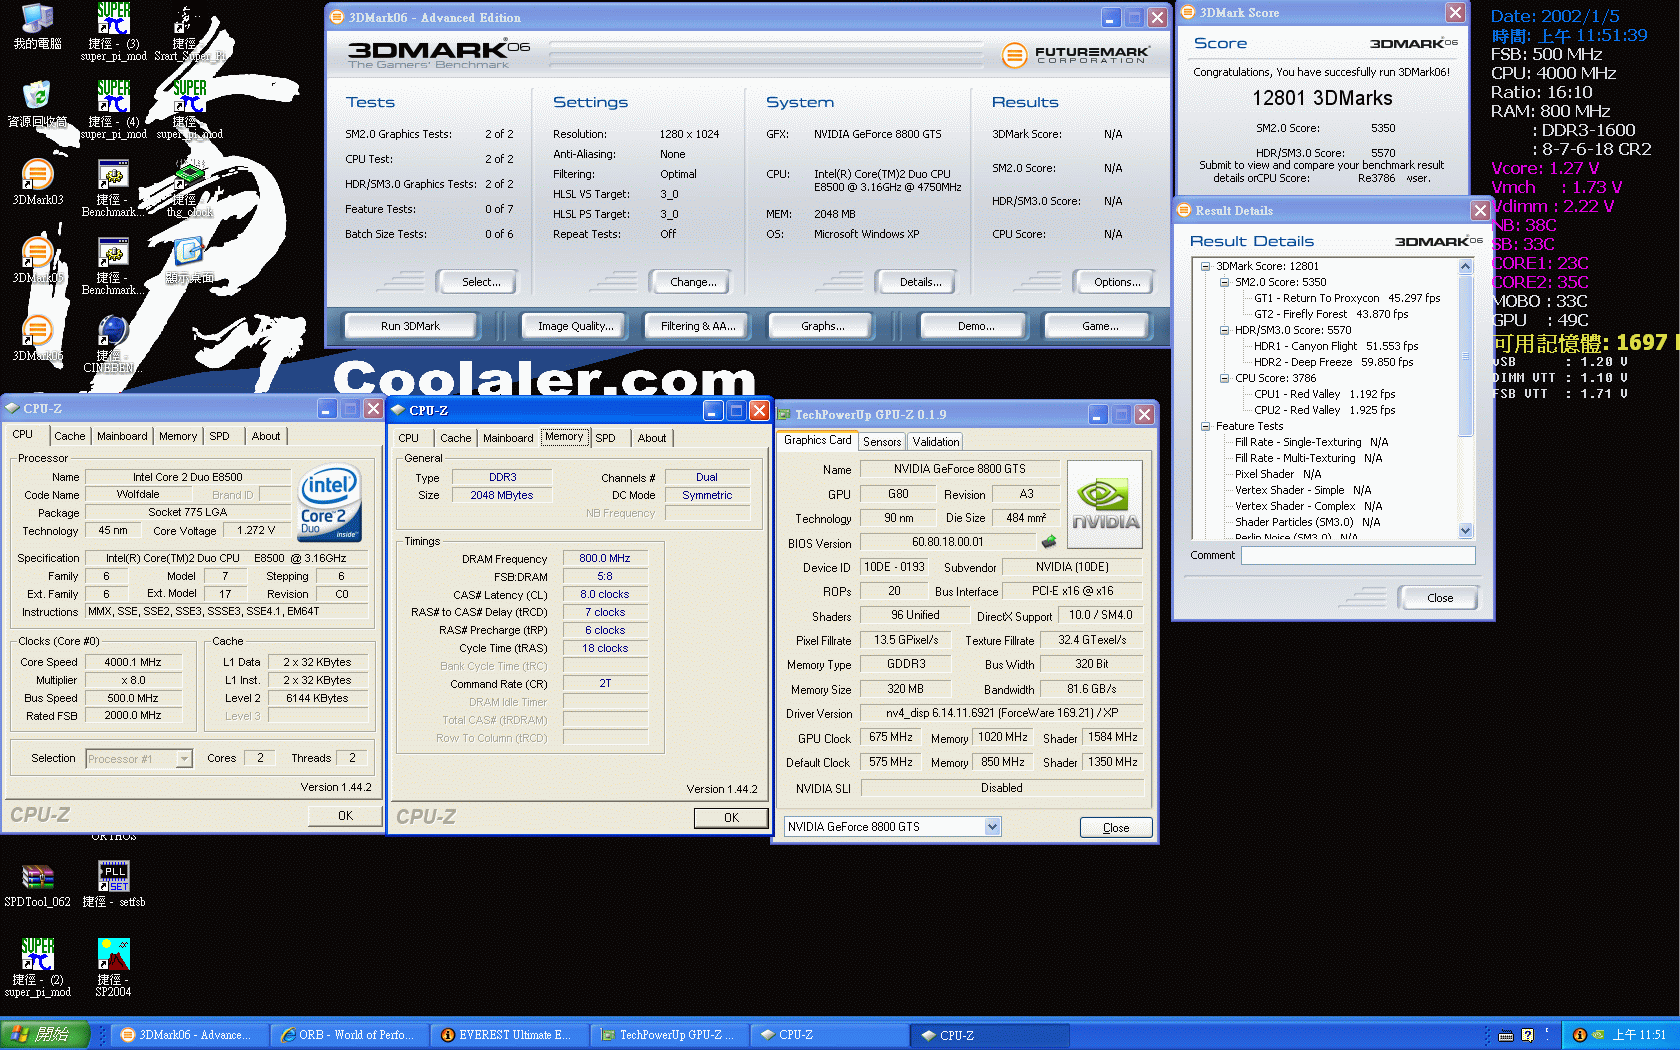Select HDR2 - Deep Freeze result row
1680x1050 pixels.
pyautogui.click(x=1333, y=362)
